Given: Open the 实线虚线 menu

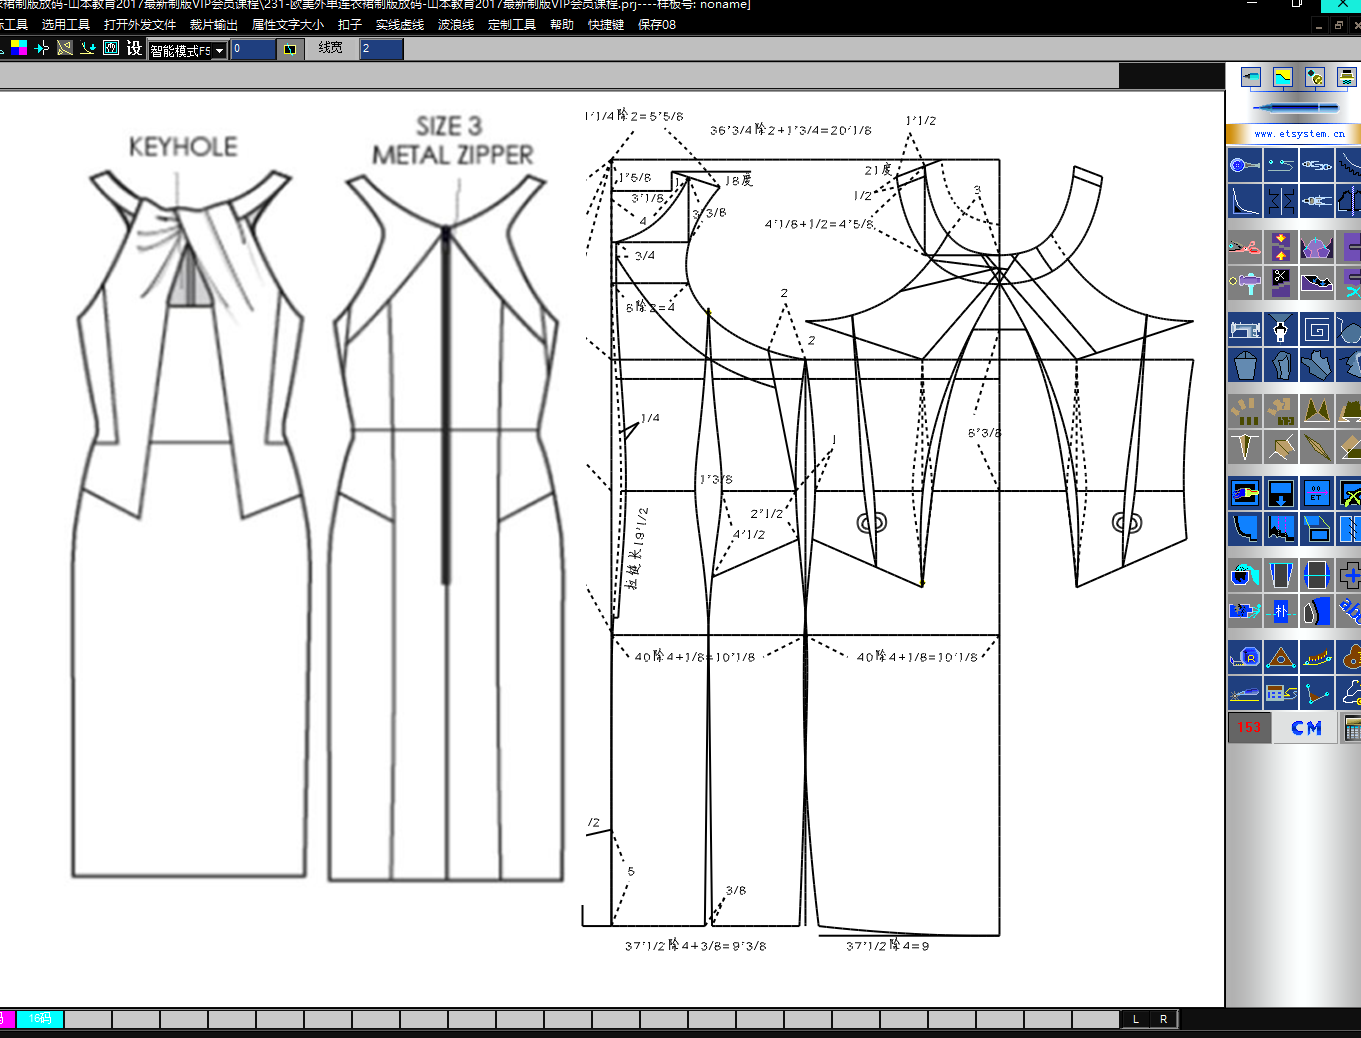Looking at the screenshot, I should click(400, 25).
